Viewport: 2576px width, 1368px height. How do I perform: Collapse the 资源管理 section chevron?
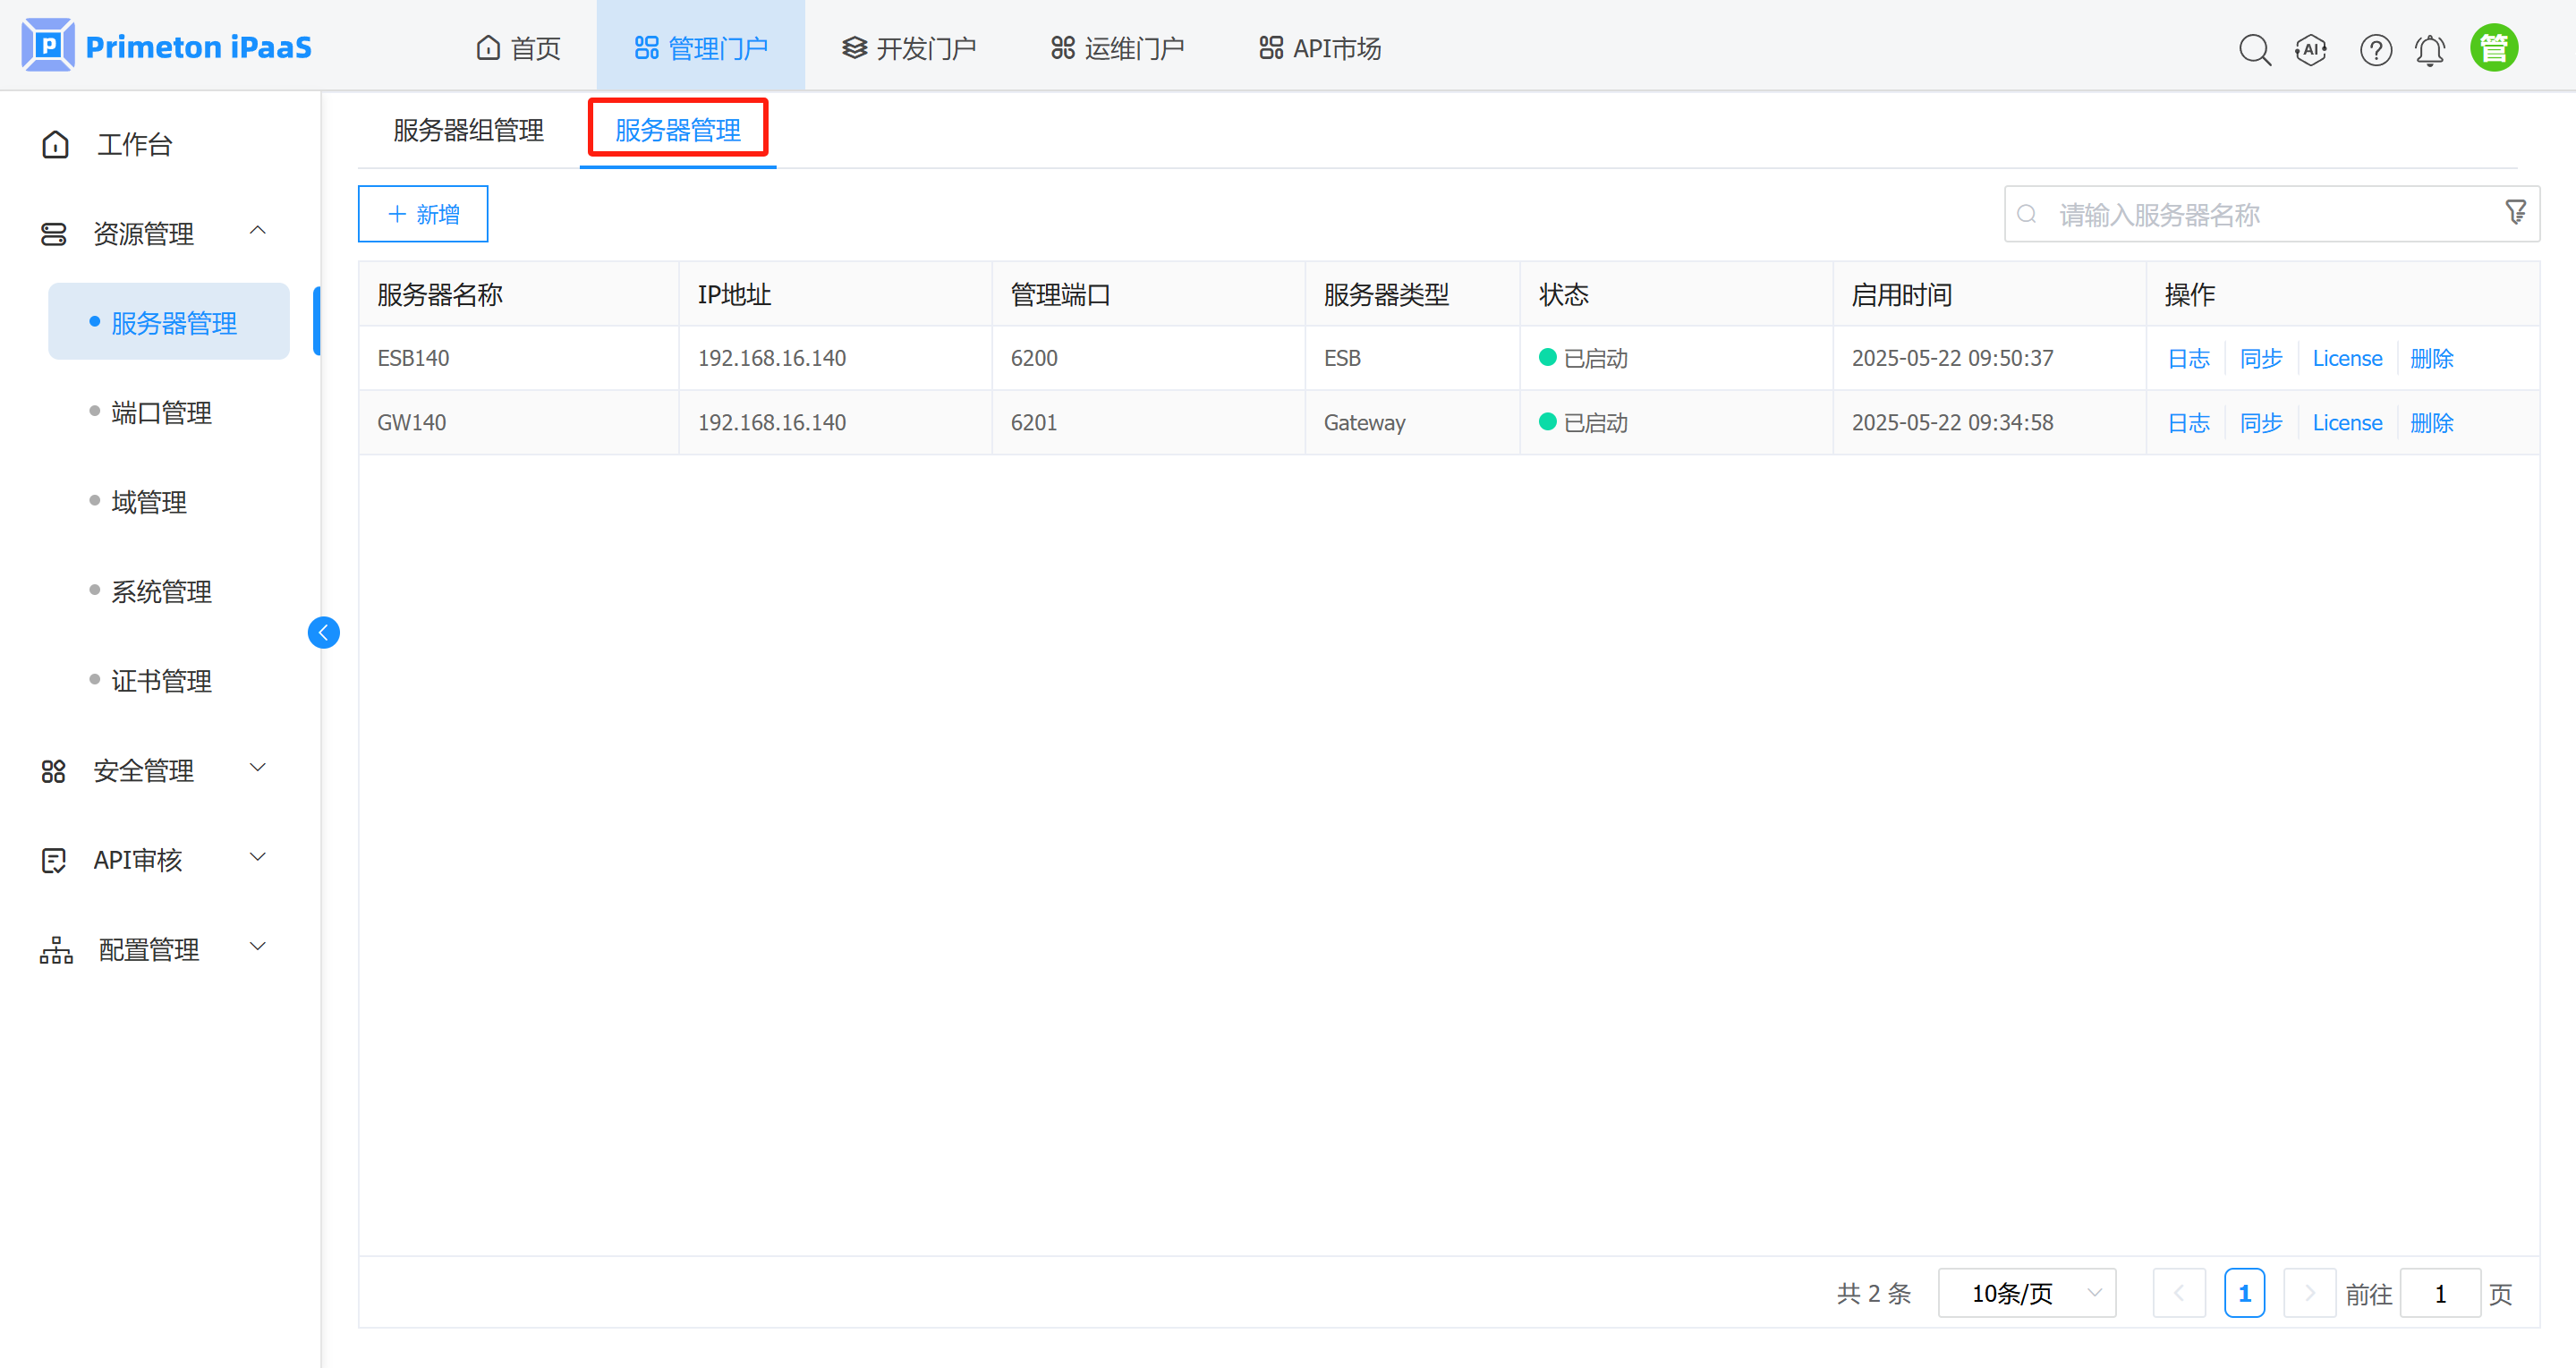tap(258, 230)
